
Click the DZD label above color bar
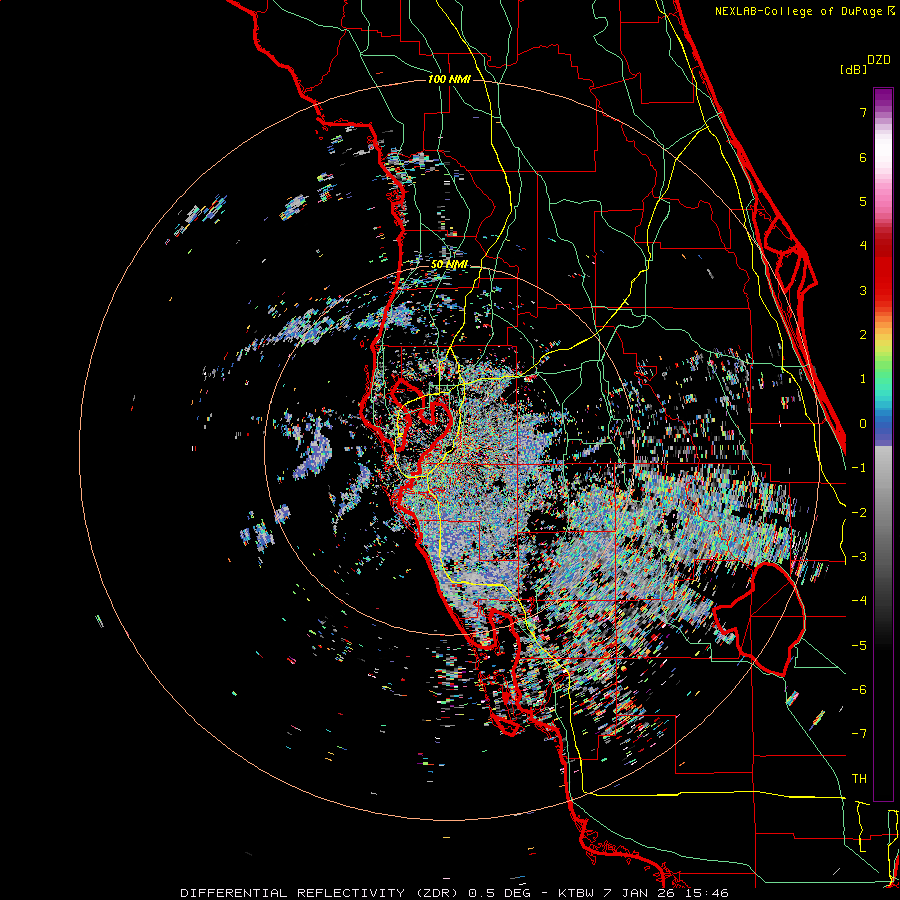pyautogui.click(x=879, y=60)
